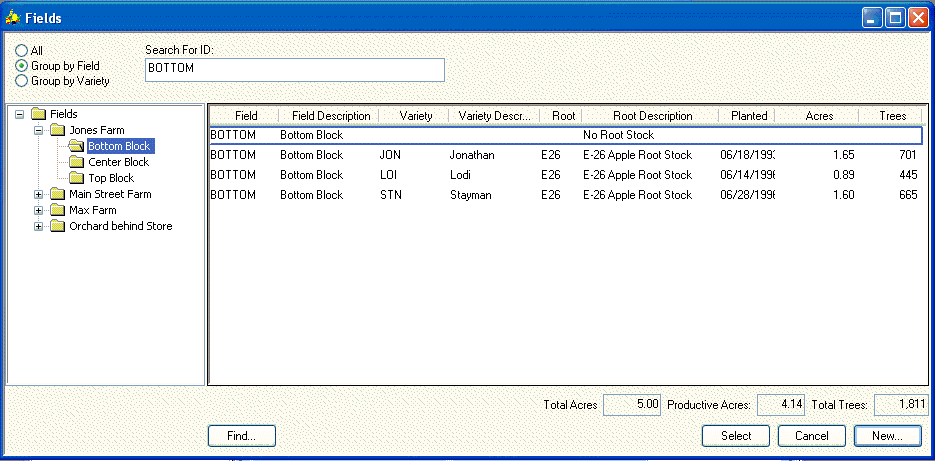Click Orchard behind Store folder icon
The width and height of the screenshot is (936, 462).
58,226
